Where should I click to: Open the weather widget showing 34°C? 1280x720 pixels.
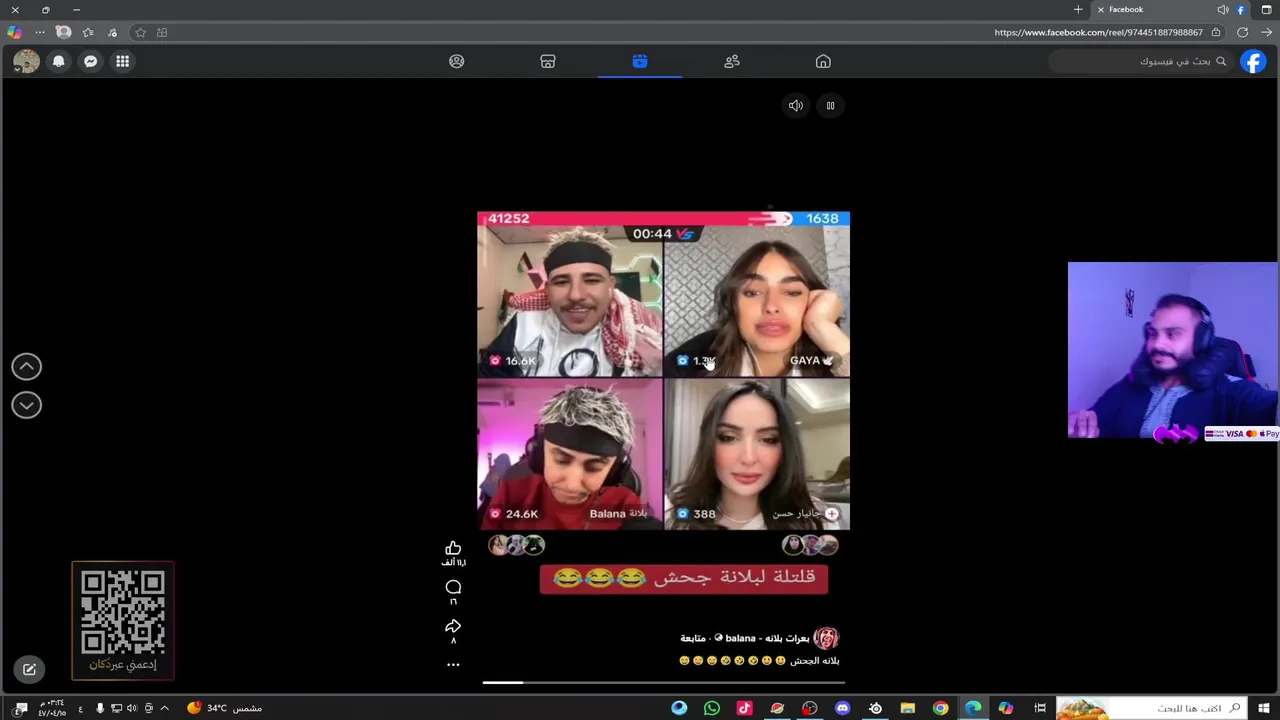pyautogui.click(x=224, y=708)
